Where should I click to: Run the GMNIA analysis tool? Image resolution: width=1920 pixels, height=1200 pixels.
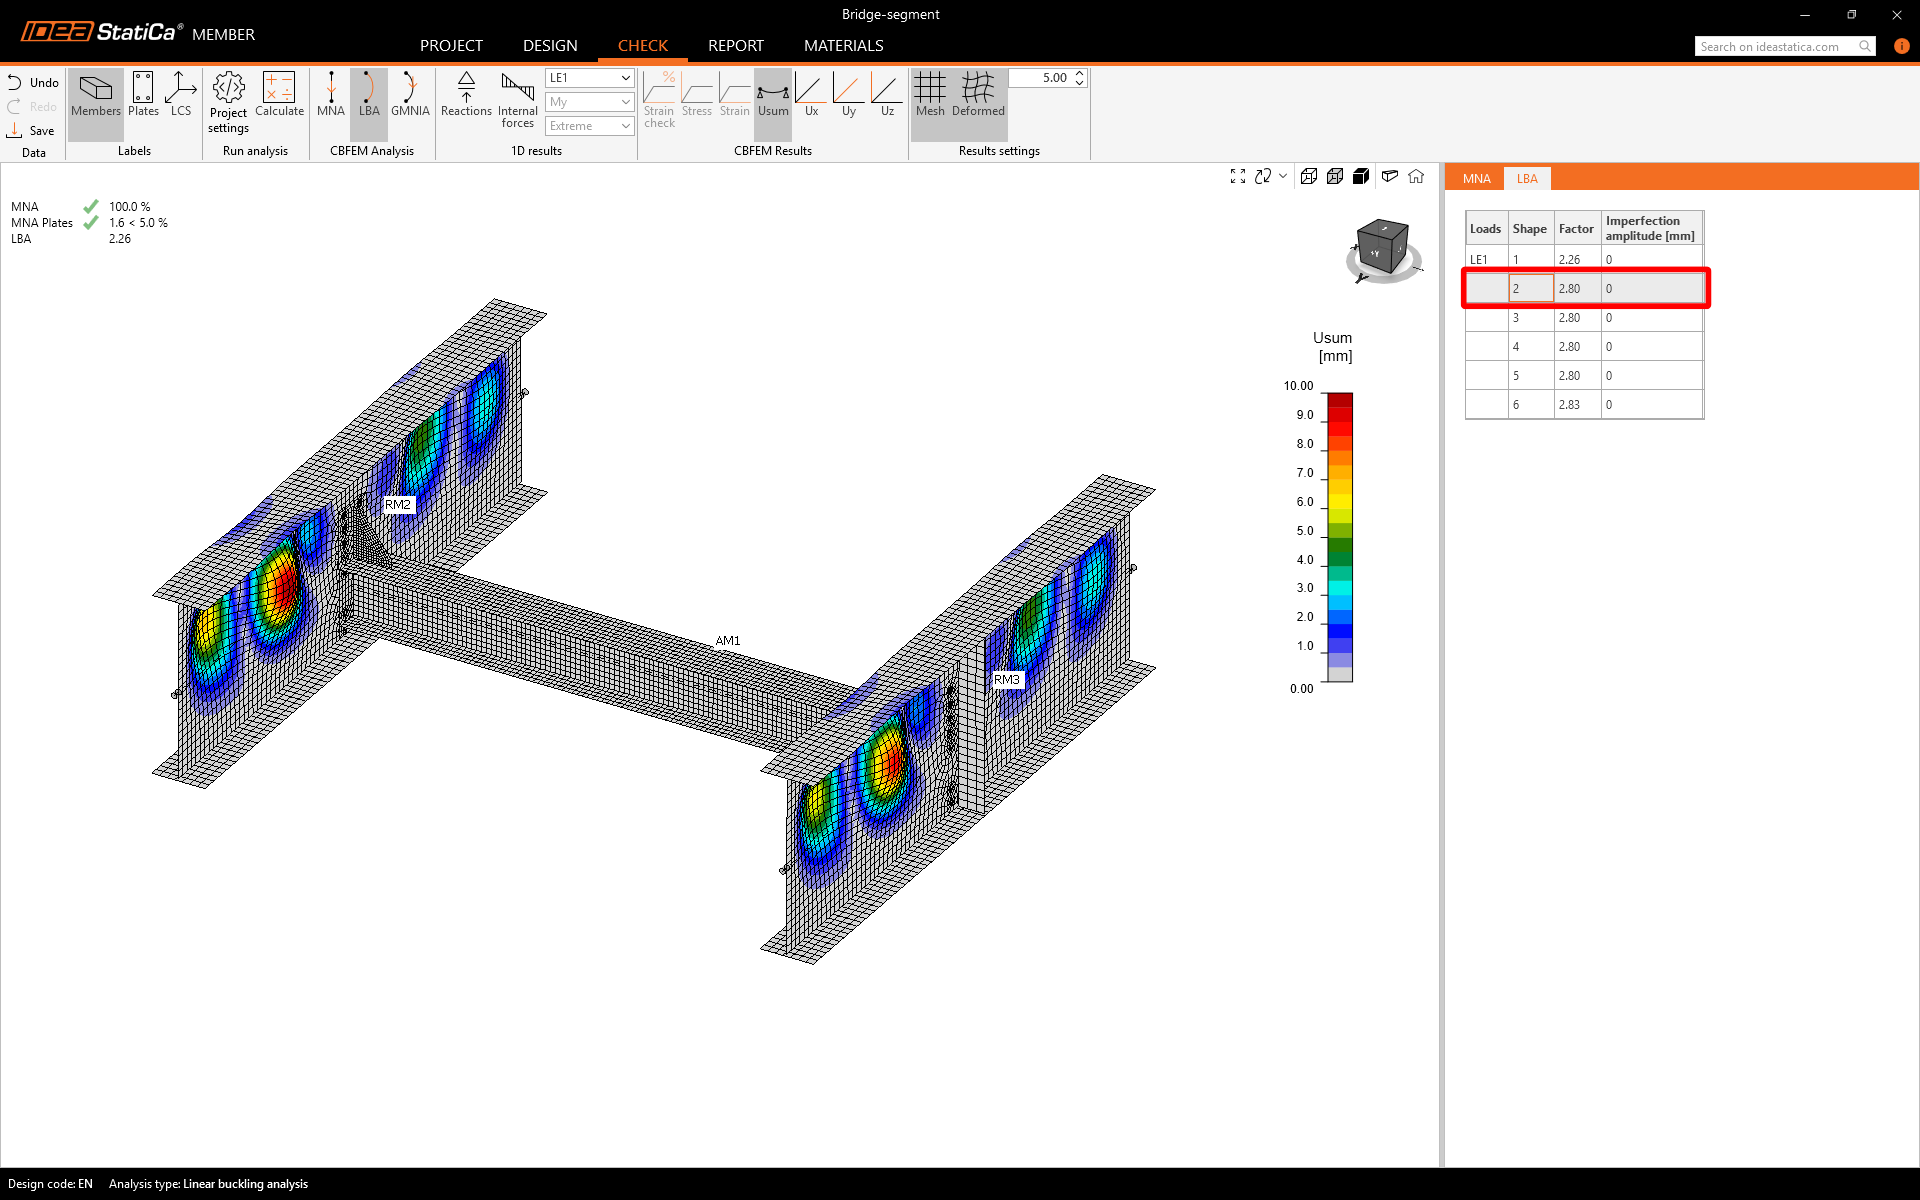tap(410, 95)
